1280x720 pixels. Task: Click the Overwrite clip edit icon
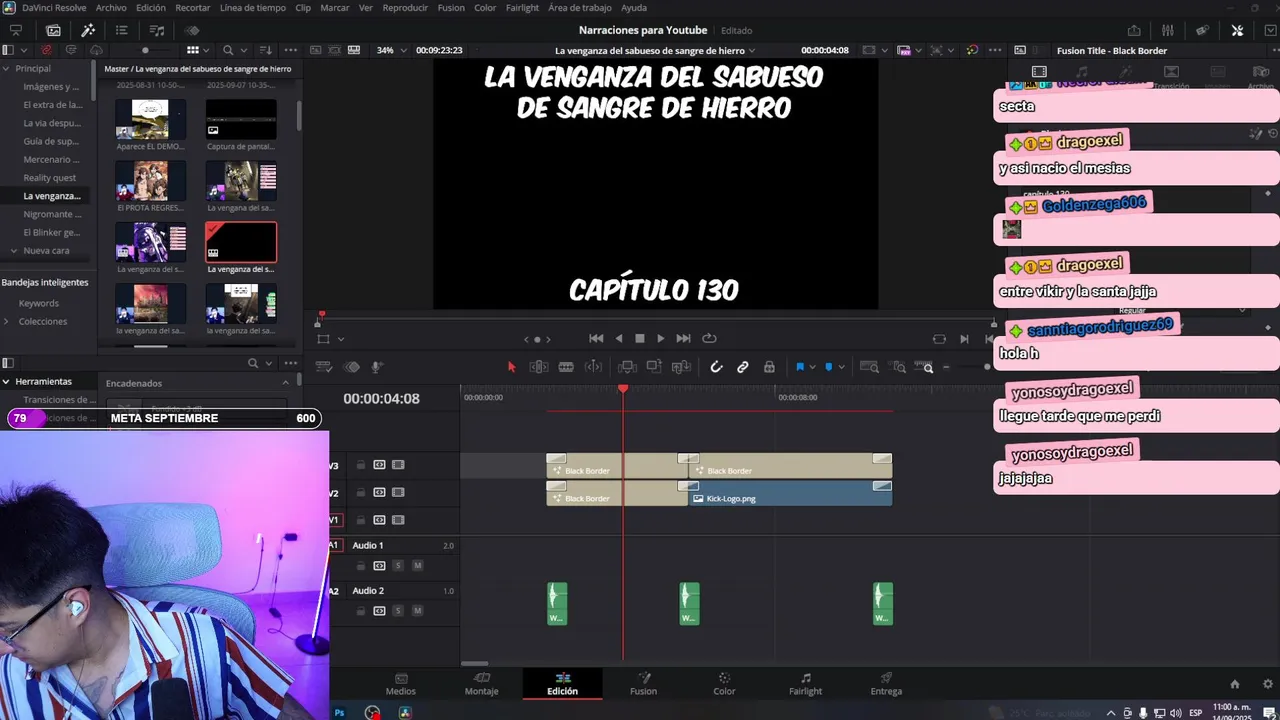[655, 367]
